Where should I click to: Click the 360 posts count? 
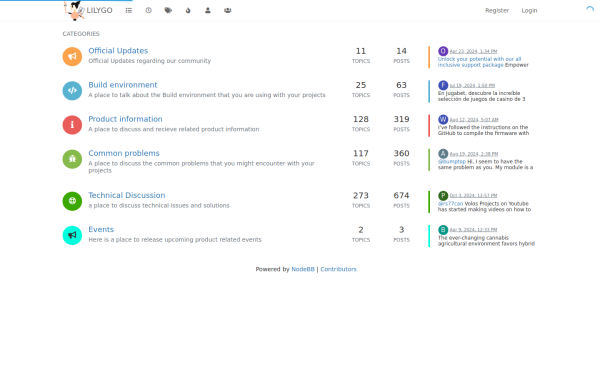(x=401, y=153)
